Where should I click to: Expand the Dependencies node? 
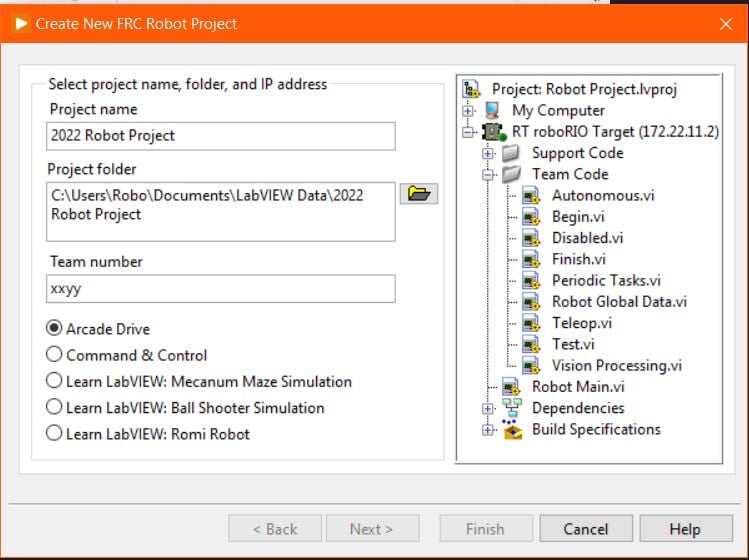pos(487,409)
